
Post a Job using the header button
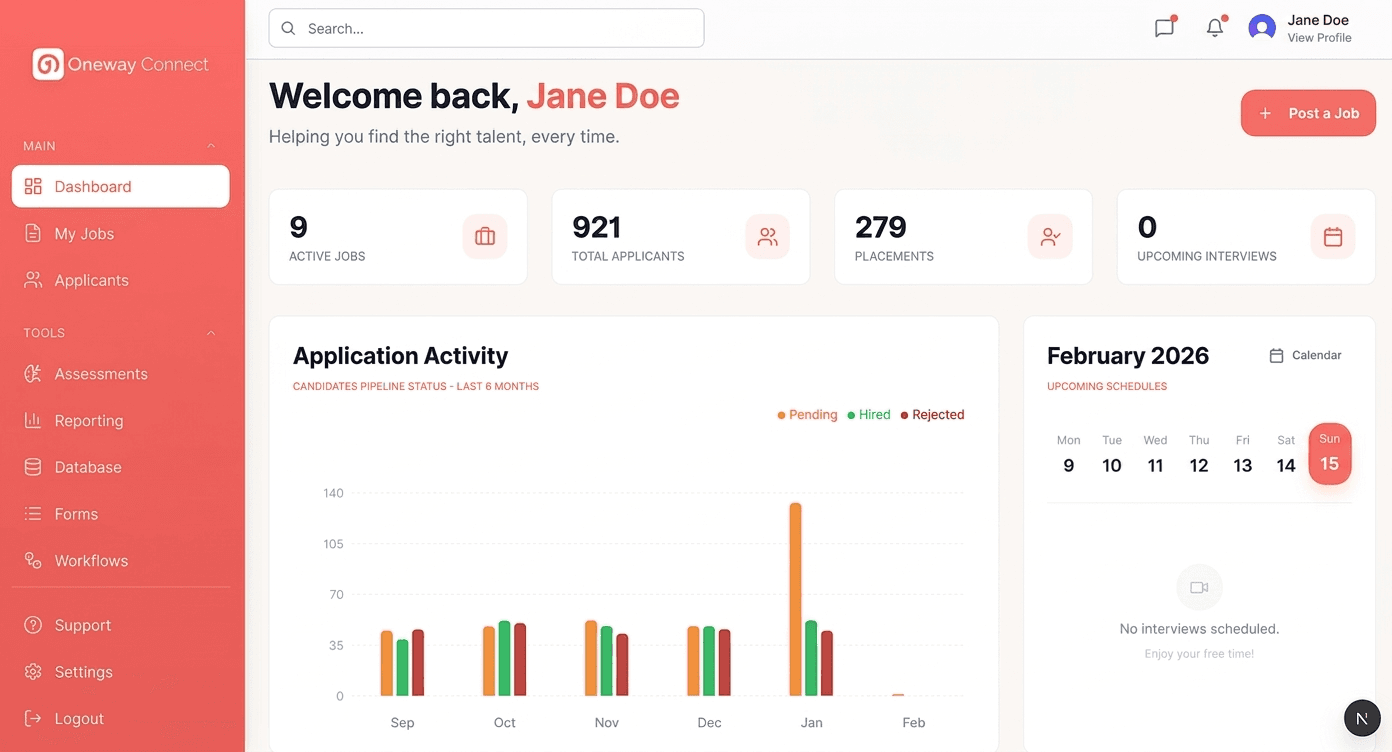click(x=1308, y=113)
